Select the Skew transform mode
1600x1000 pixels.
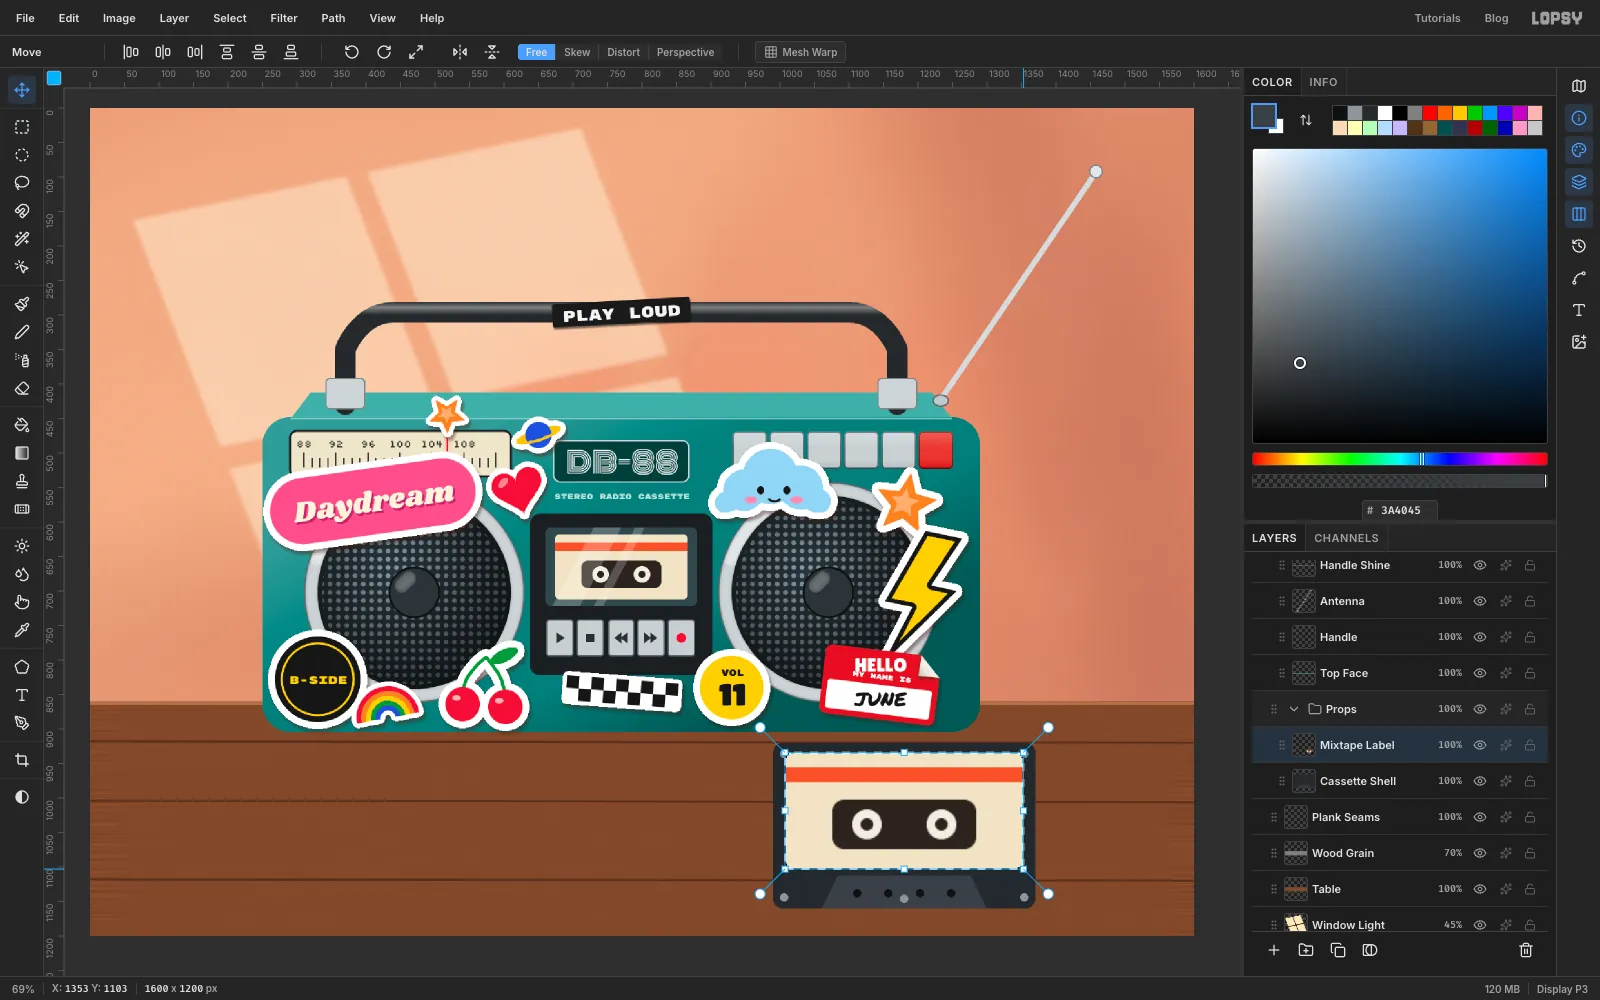pos(577,52)
